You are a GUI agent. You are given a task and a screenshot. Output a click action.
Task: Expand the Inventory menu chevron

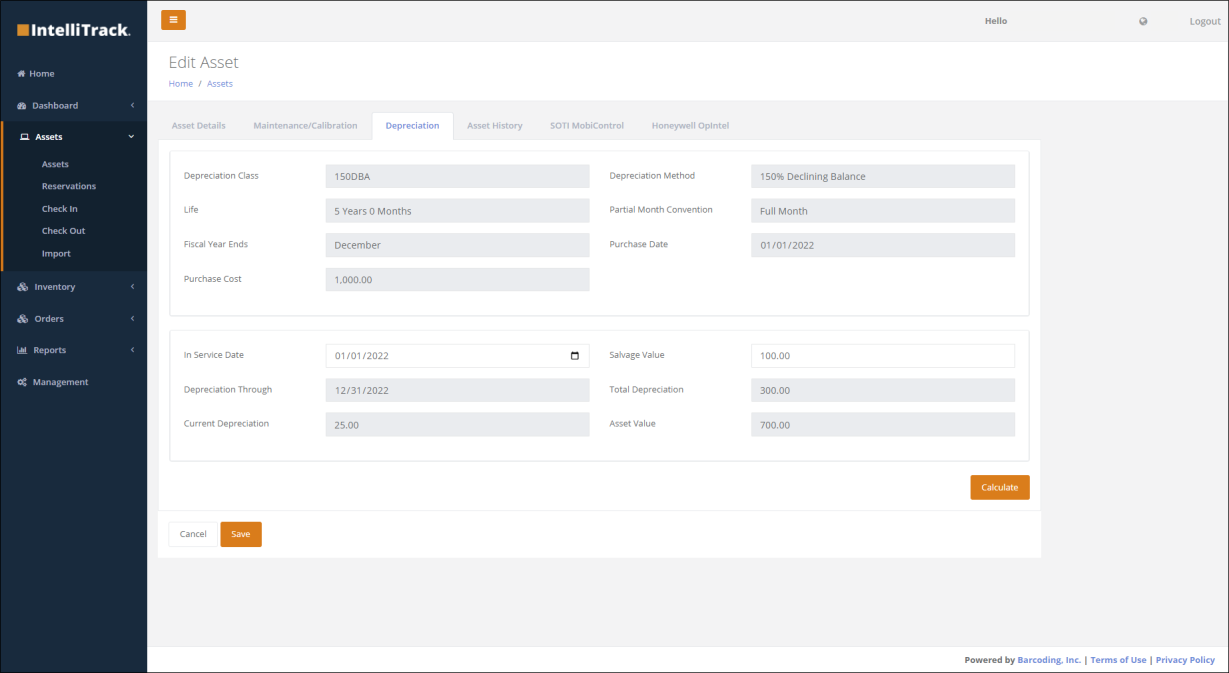tap(132, 287)
